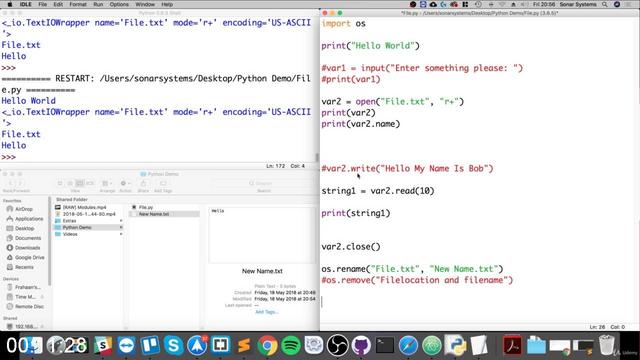Click Sonar Systems user name in menu bar
Viewport: 640px width, 360px height.
[x=578, y=4]
